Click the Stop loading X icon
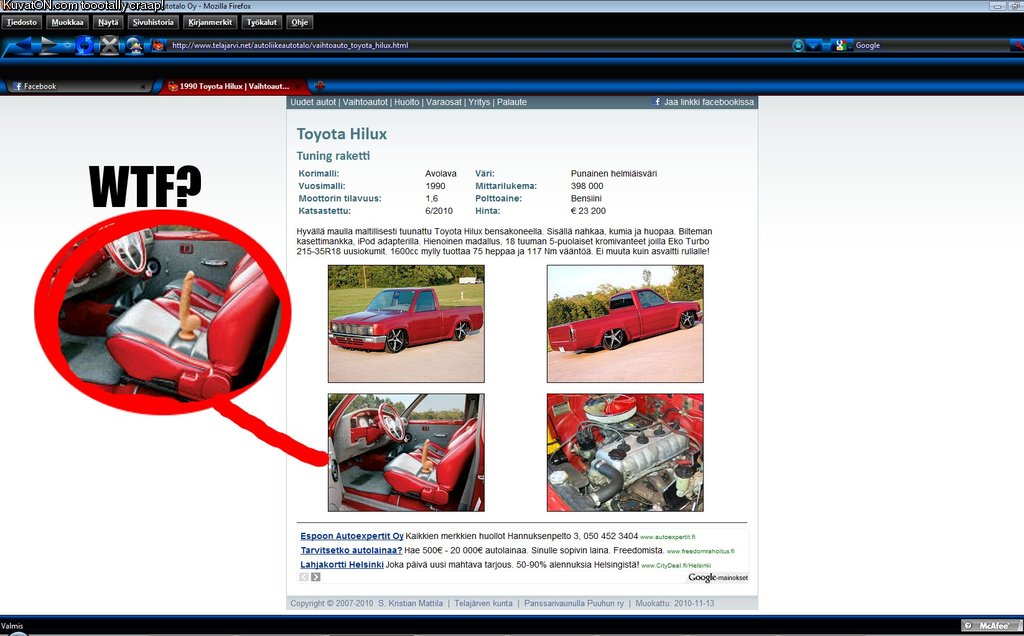The image size is (1024, 636). (109, 45)
